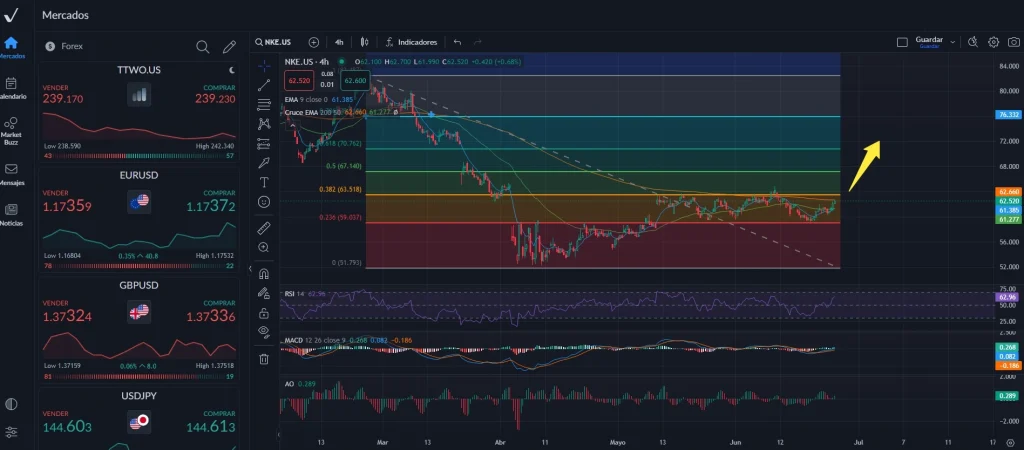The width and height of the screenshot is (1024, 450).
Task: Select the brush drawing tool
Action: point(264,163)
